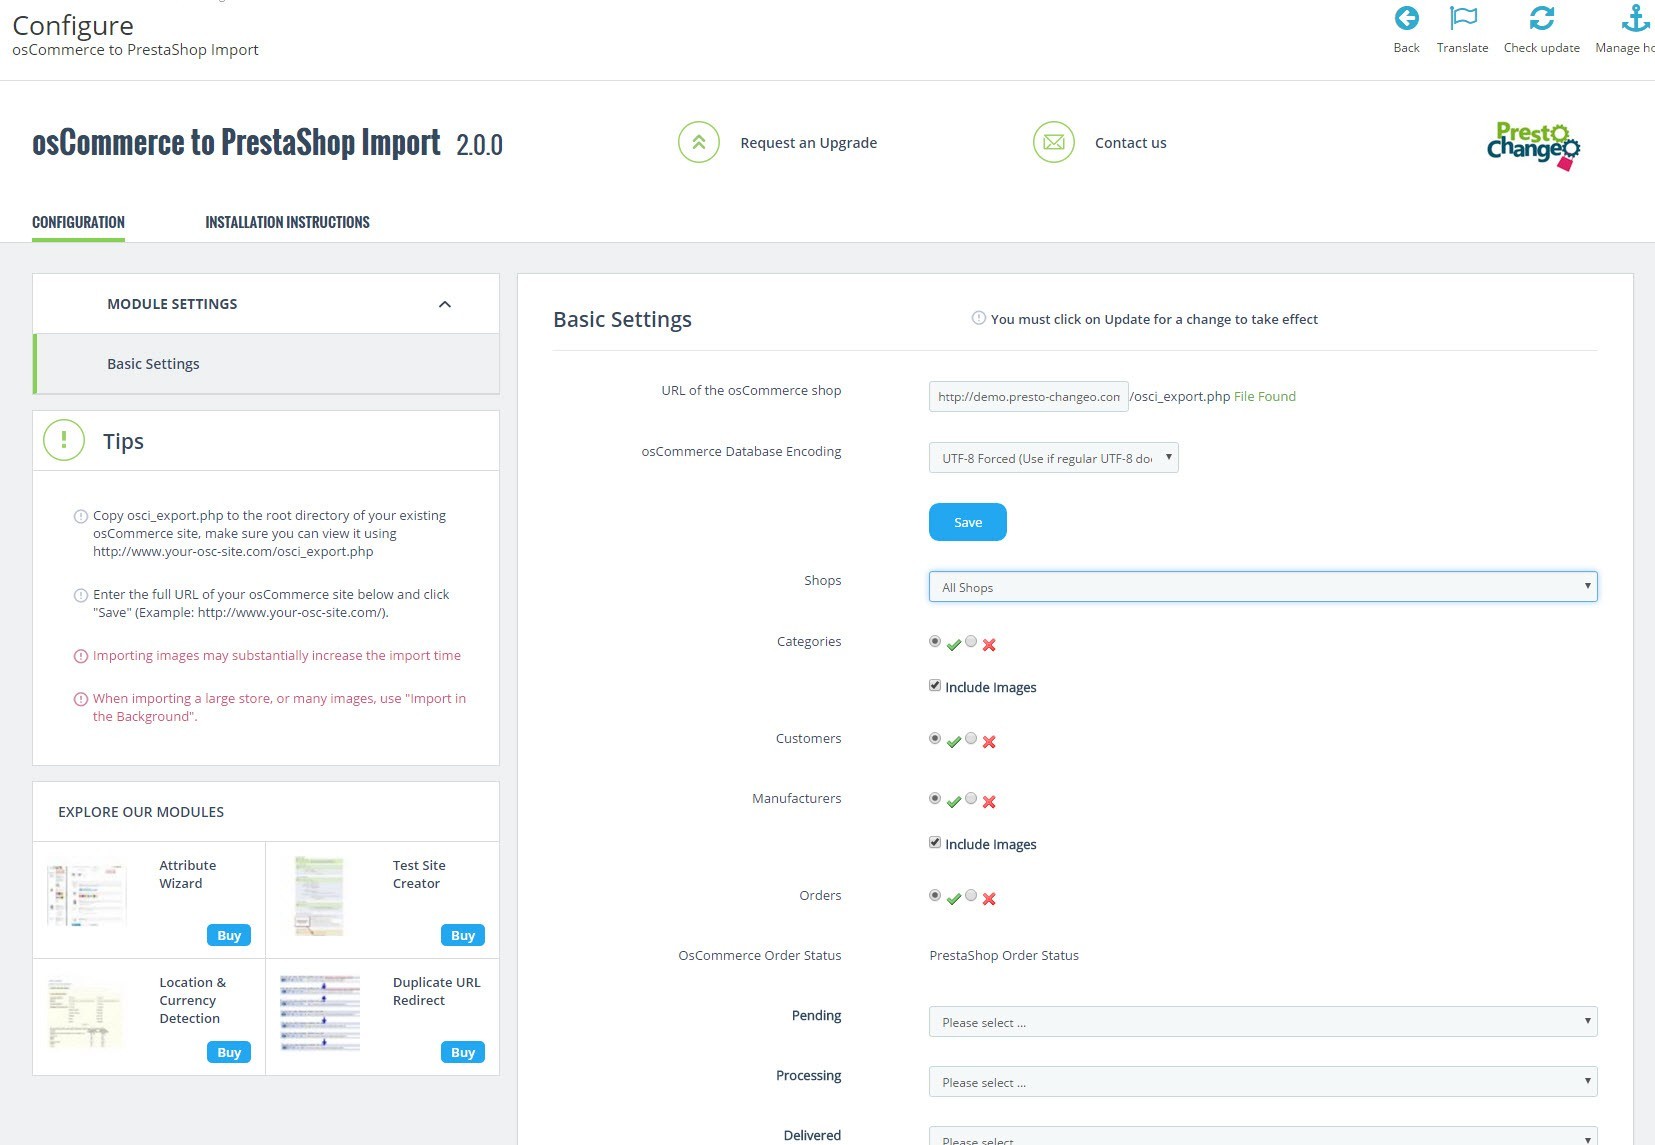Click Buy for Test Site Creator
The width and height of the screenshot is (1655, 1145).
[x=463, y=935]
